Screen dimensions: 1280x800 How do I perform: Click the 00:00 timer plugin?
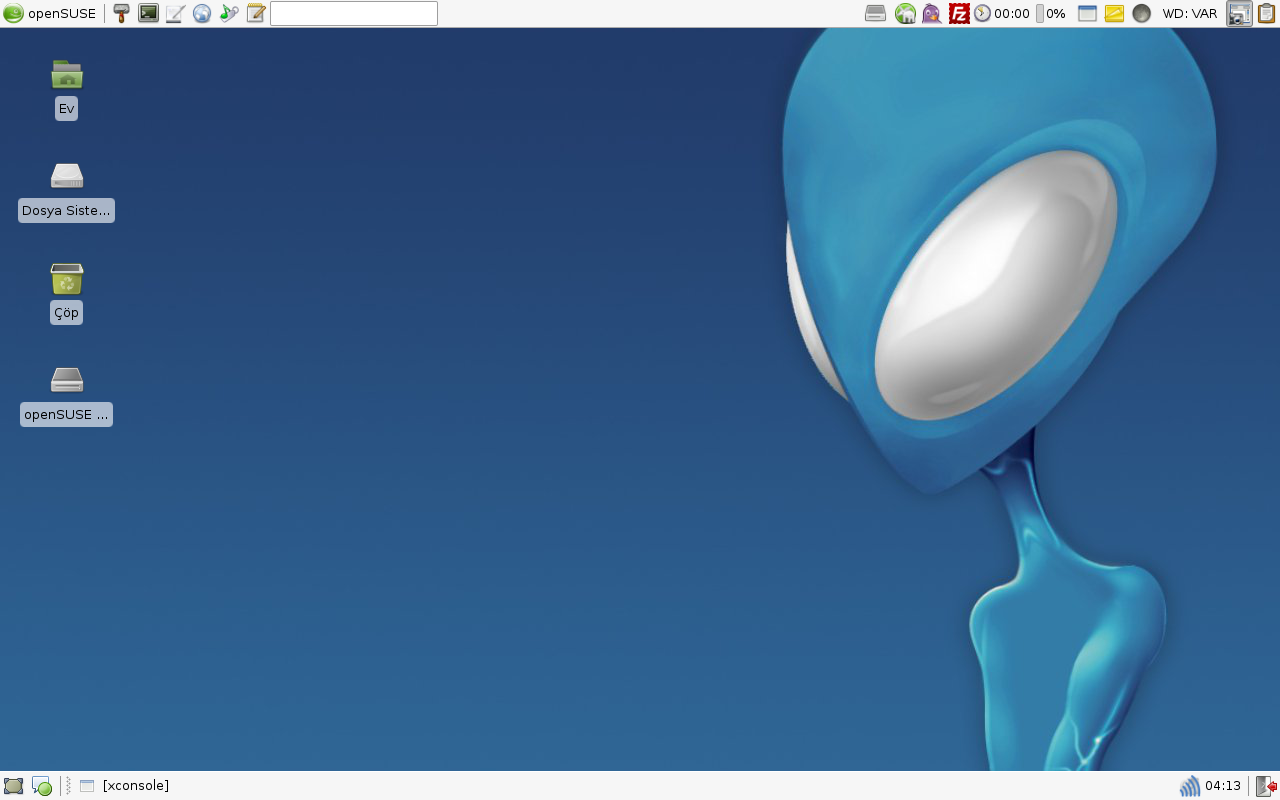click(1002, 14)
